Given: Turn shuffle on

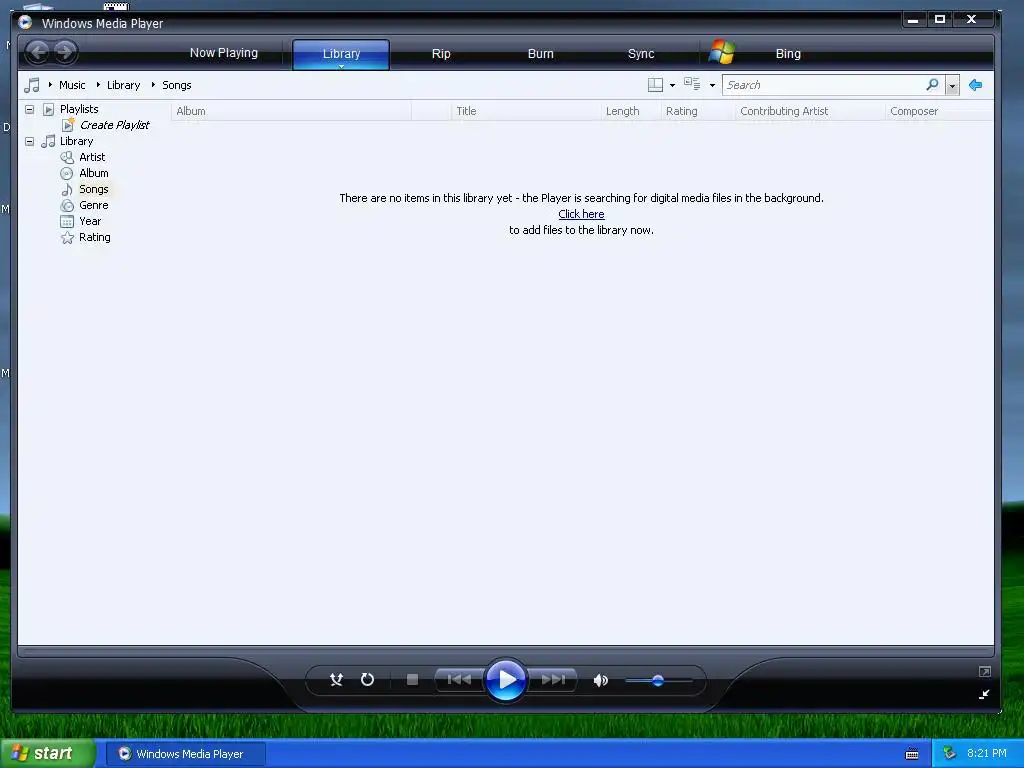Looking at the screenshot, I should [x=336, y=680].
